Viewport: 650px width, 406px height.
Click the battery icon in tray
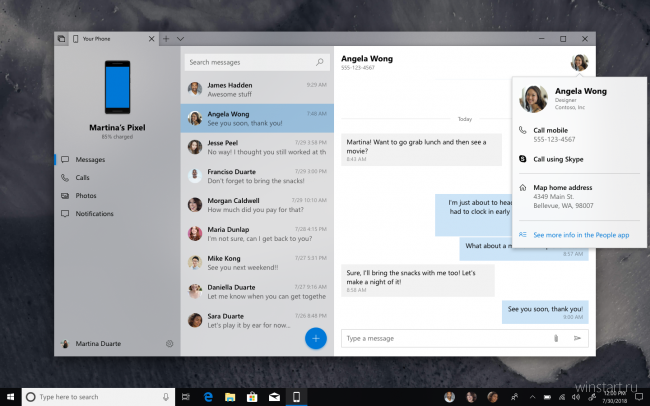pos(547,397)
